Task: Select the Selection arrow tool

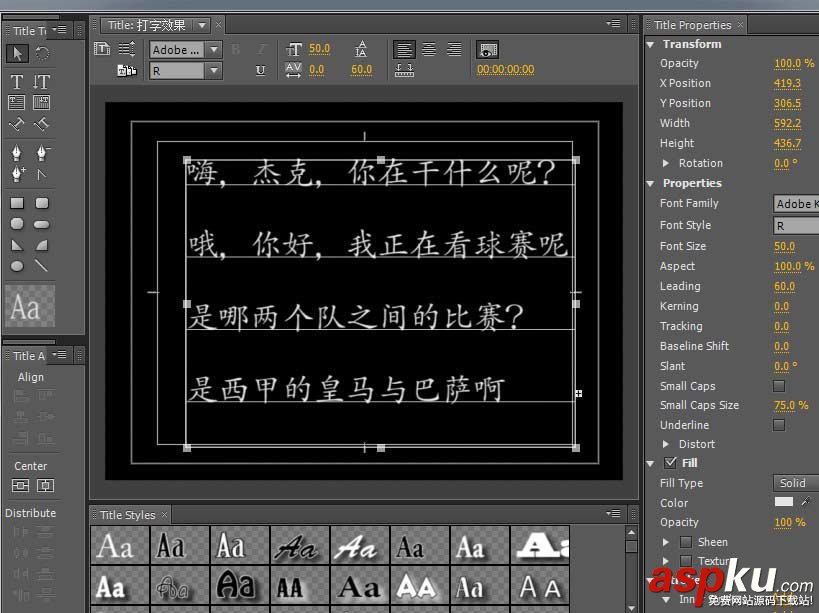Action: pos(17,54)
